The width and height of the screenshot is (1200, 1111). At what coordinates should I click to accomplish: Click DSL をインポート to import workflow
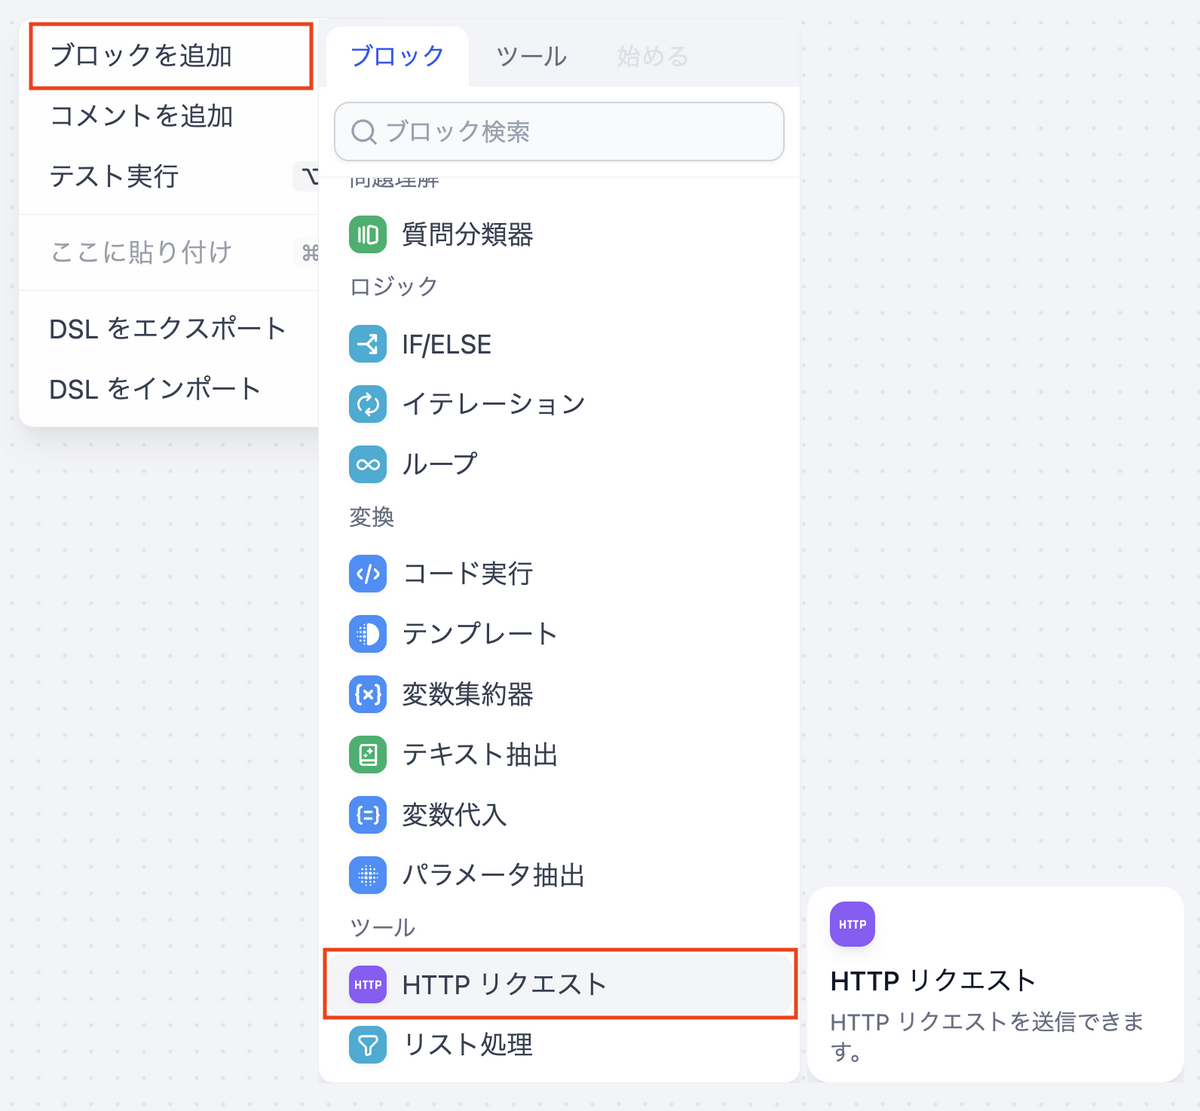click(x=154, y=389)
